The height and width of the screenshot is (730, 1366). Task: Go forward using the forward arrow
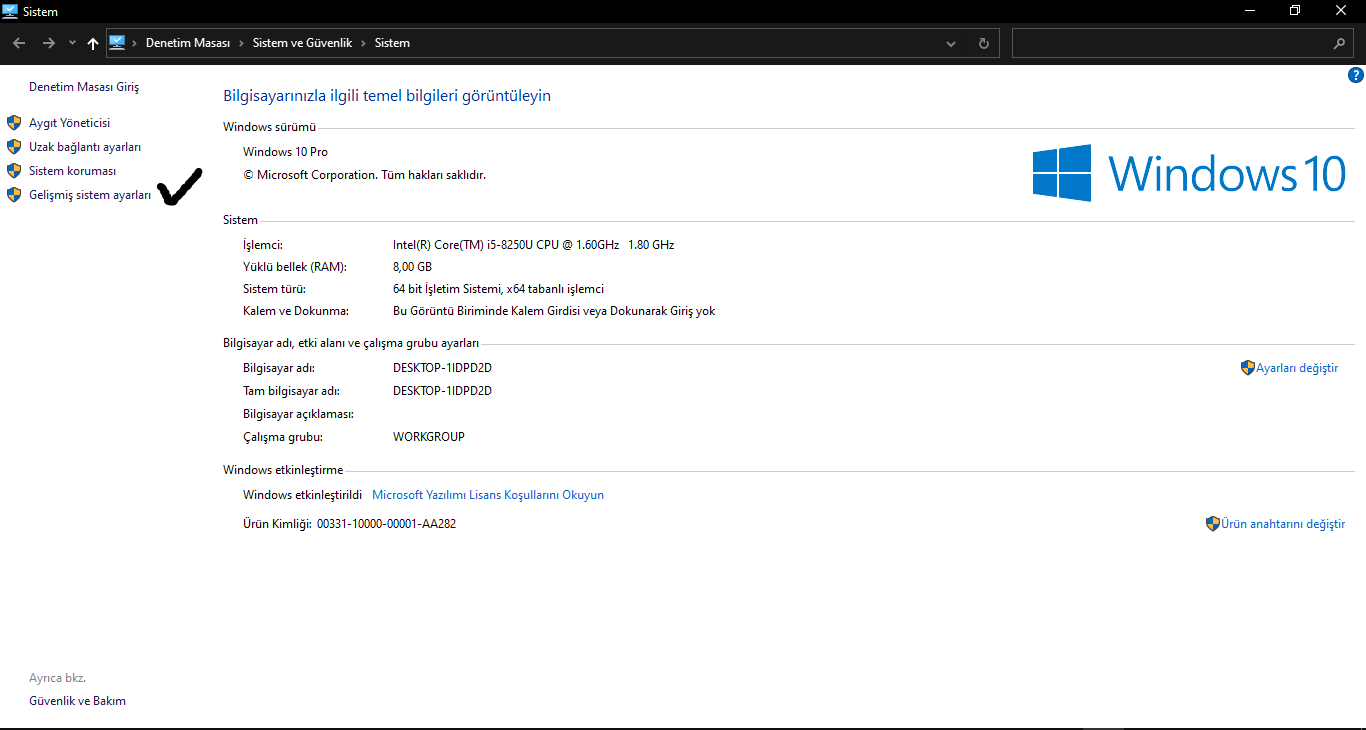pyautogui.click(x=48, y=43)
